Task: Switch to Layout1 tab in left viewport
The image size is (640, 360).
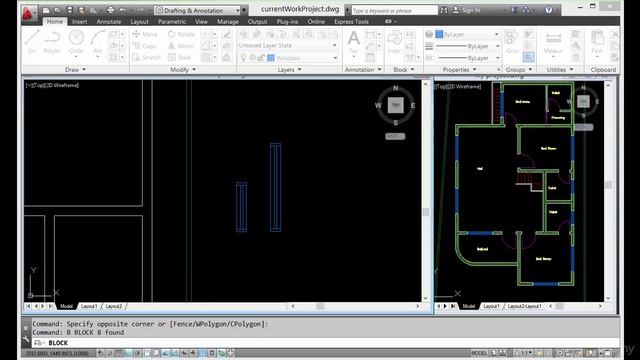Action: pos(89,306)
